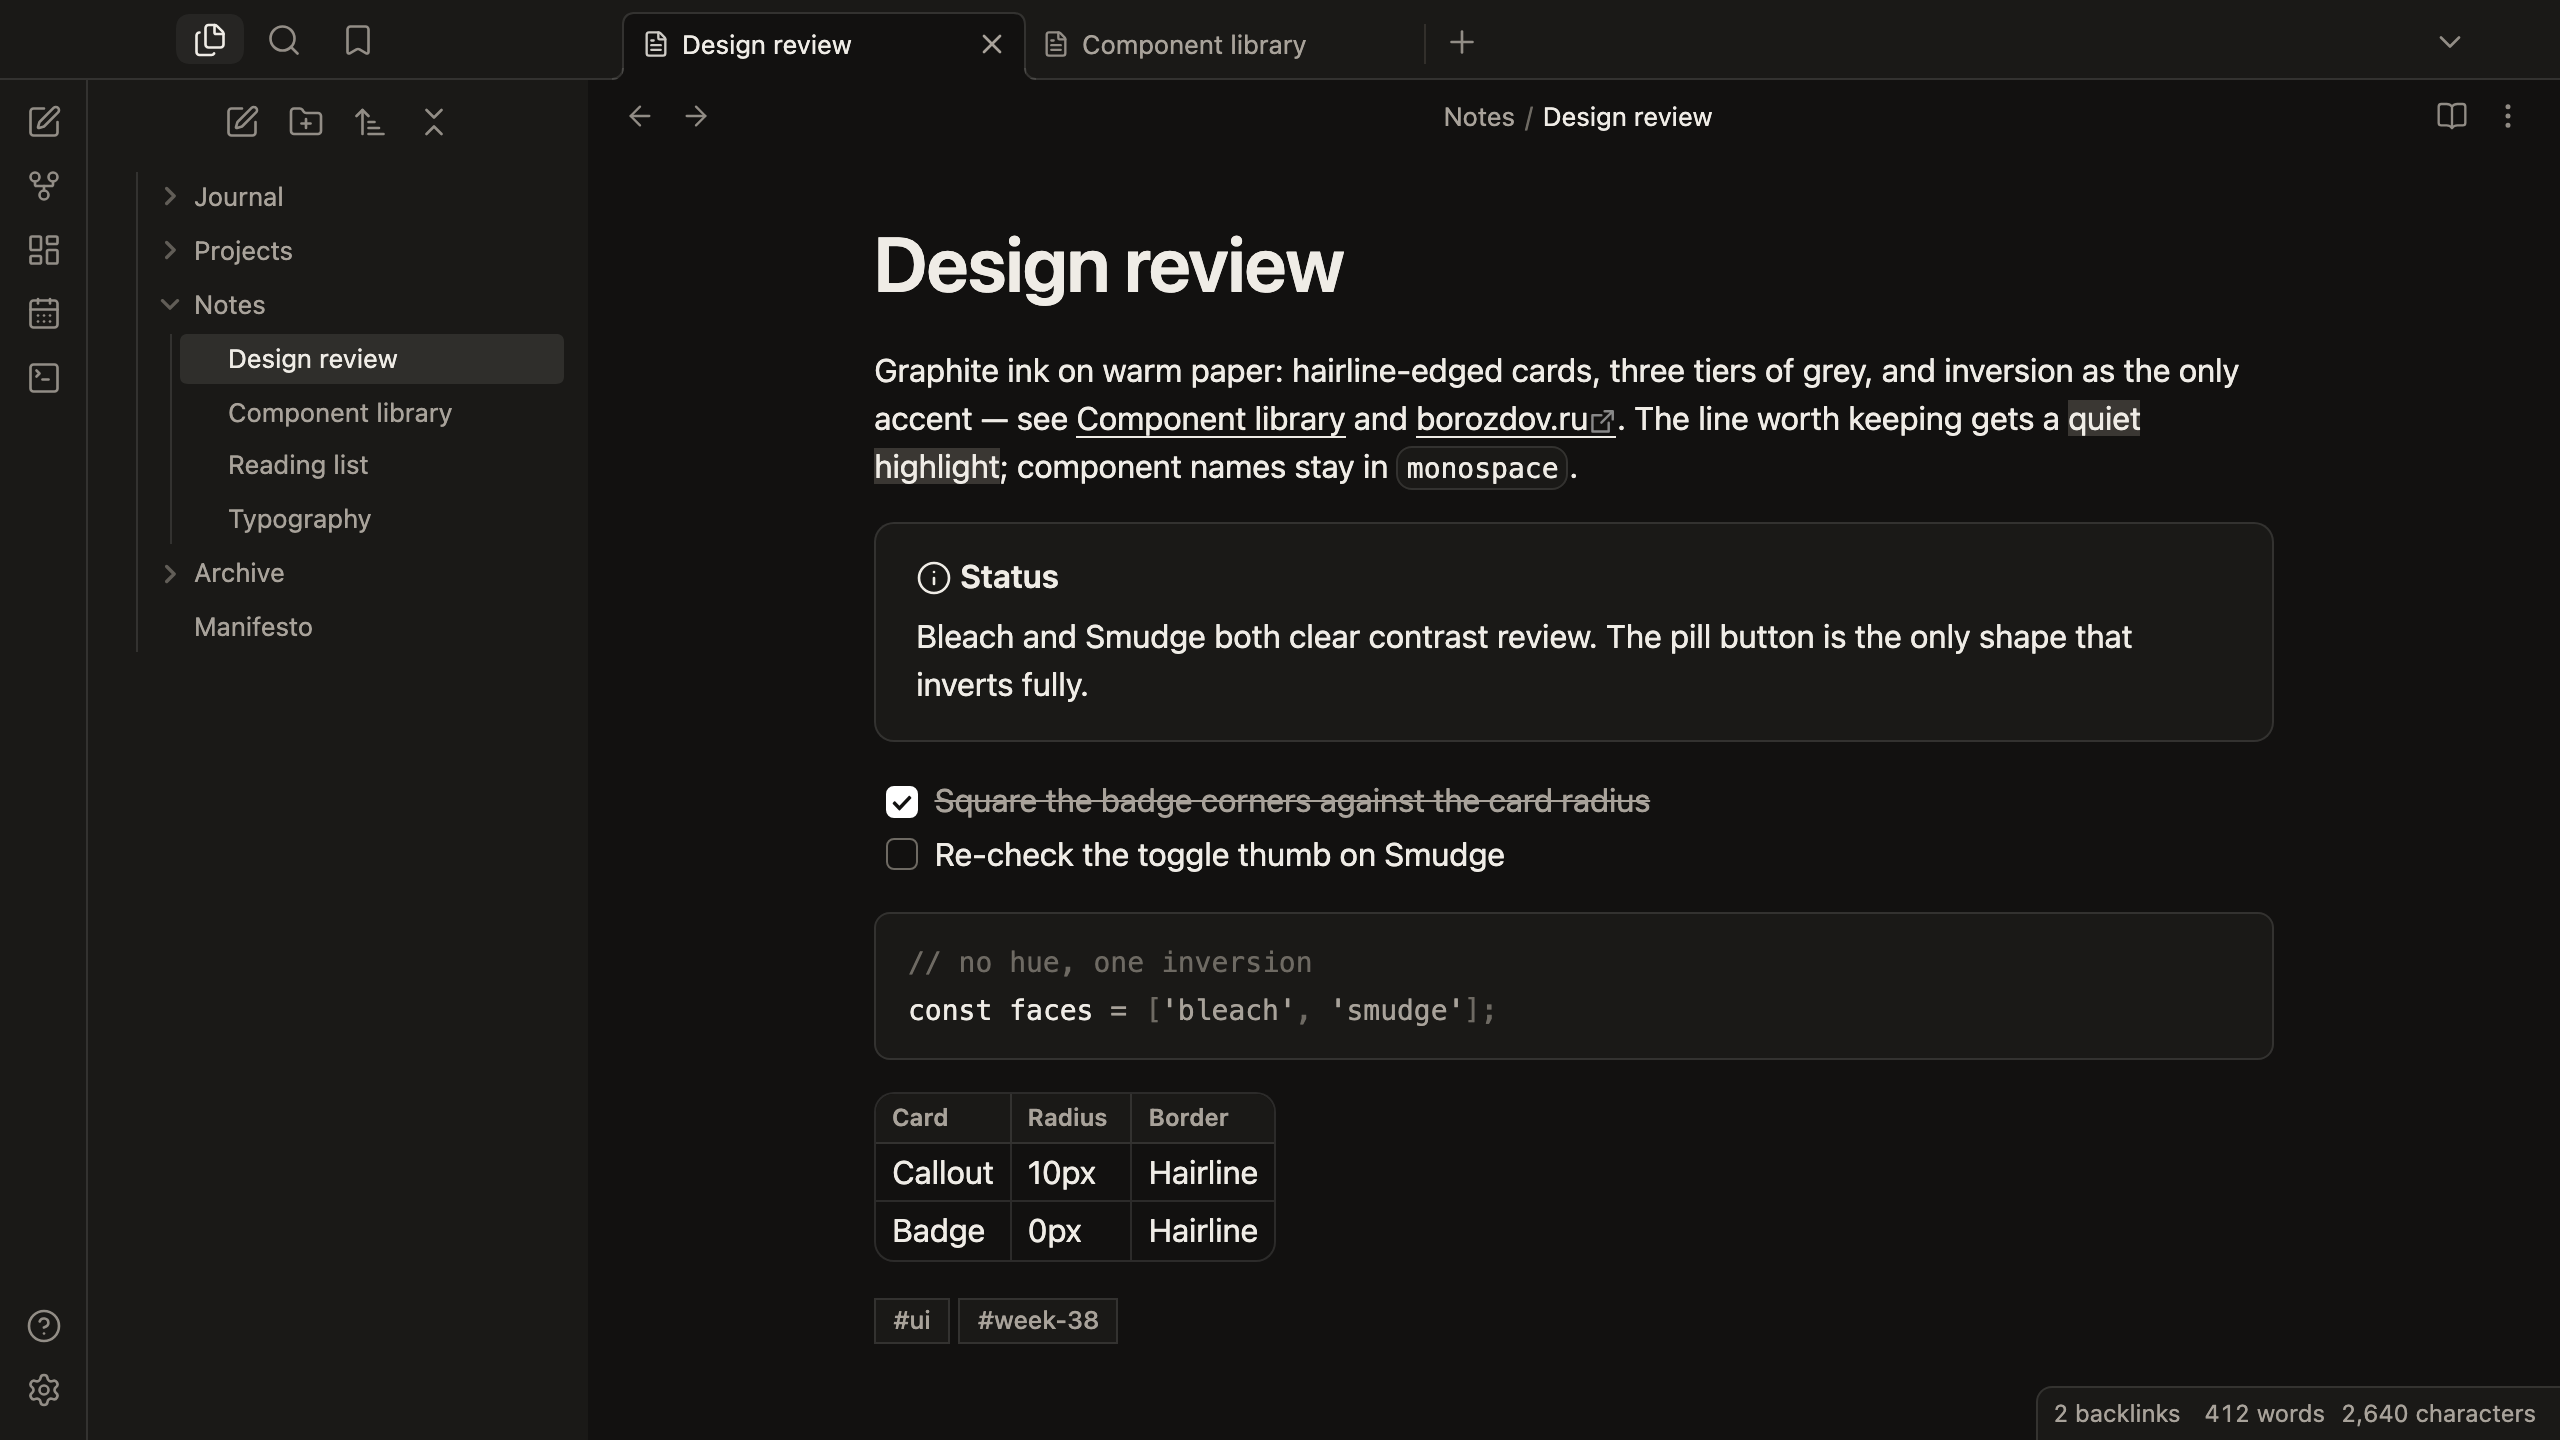Open the bookmarks panel icon
Viewport: 2560px width, 1440px height.
(x=357, y=40)
